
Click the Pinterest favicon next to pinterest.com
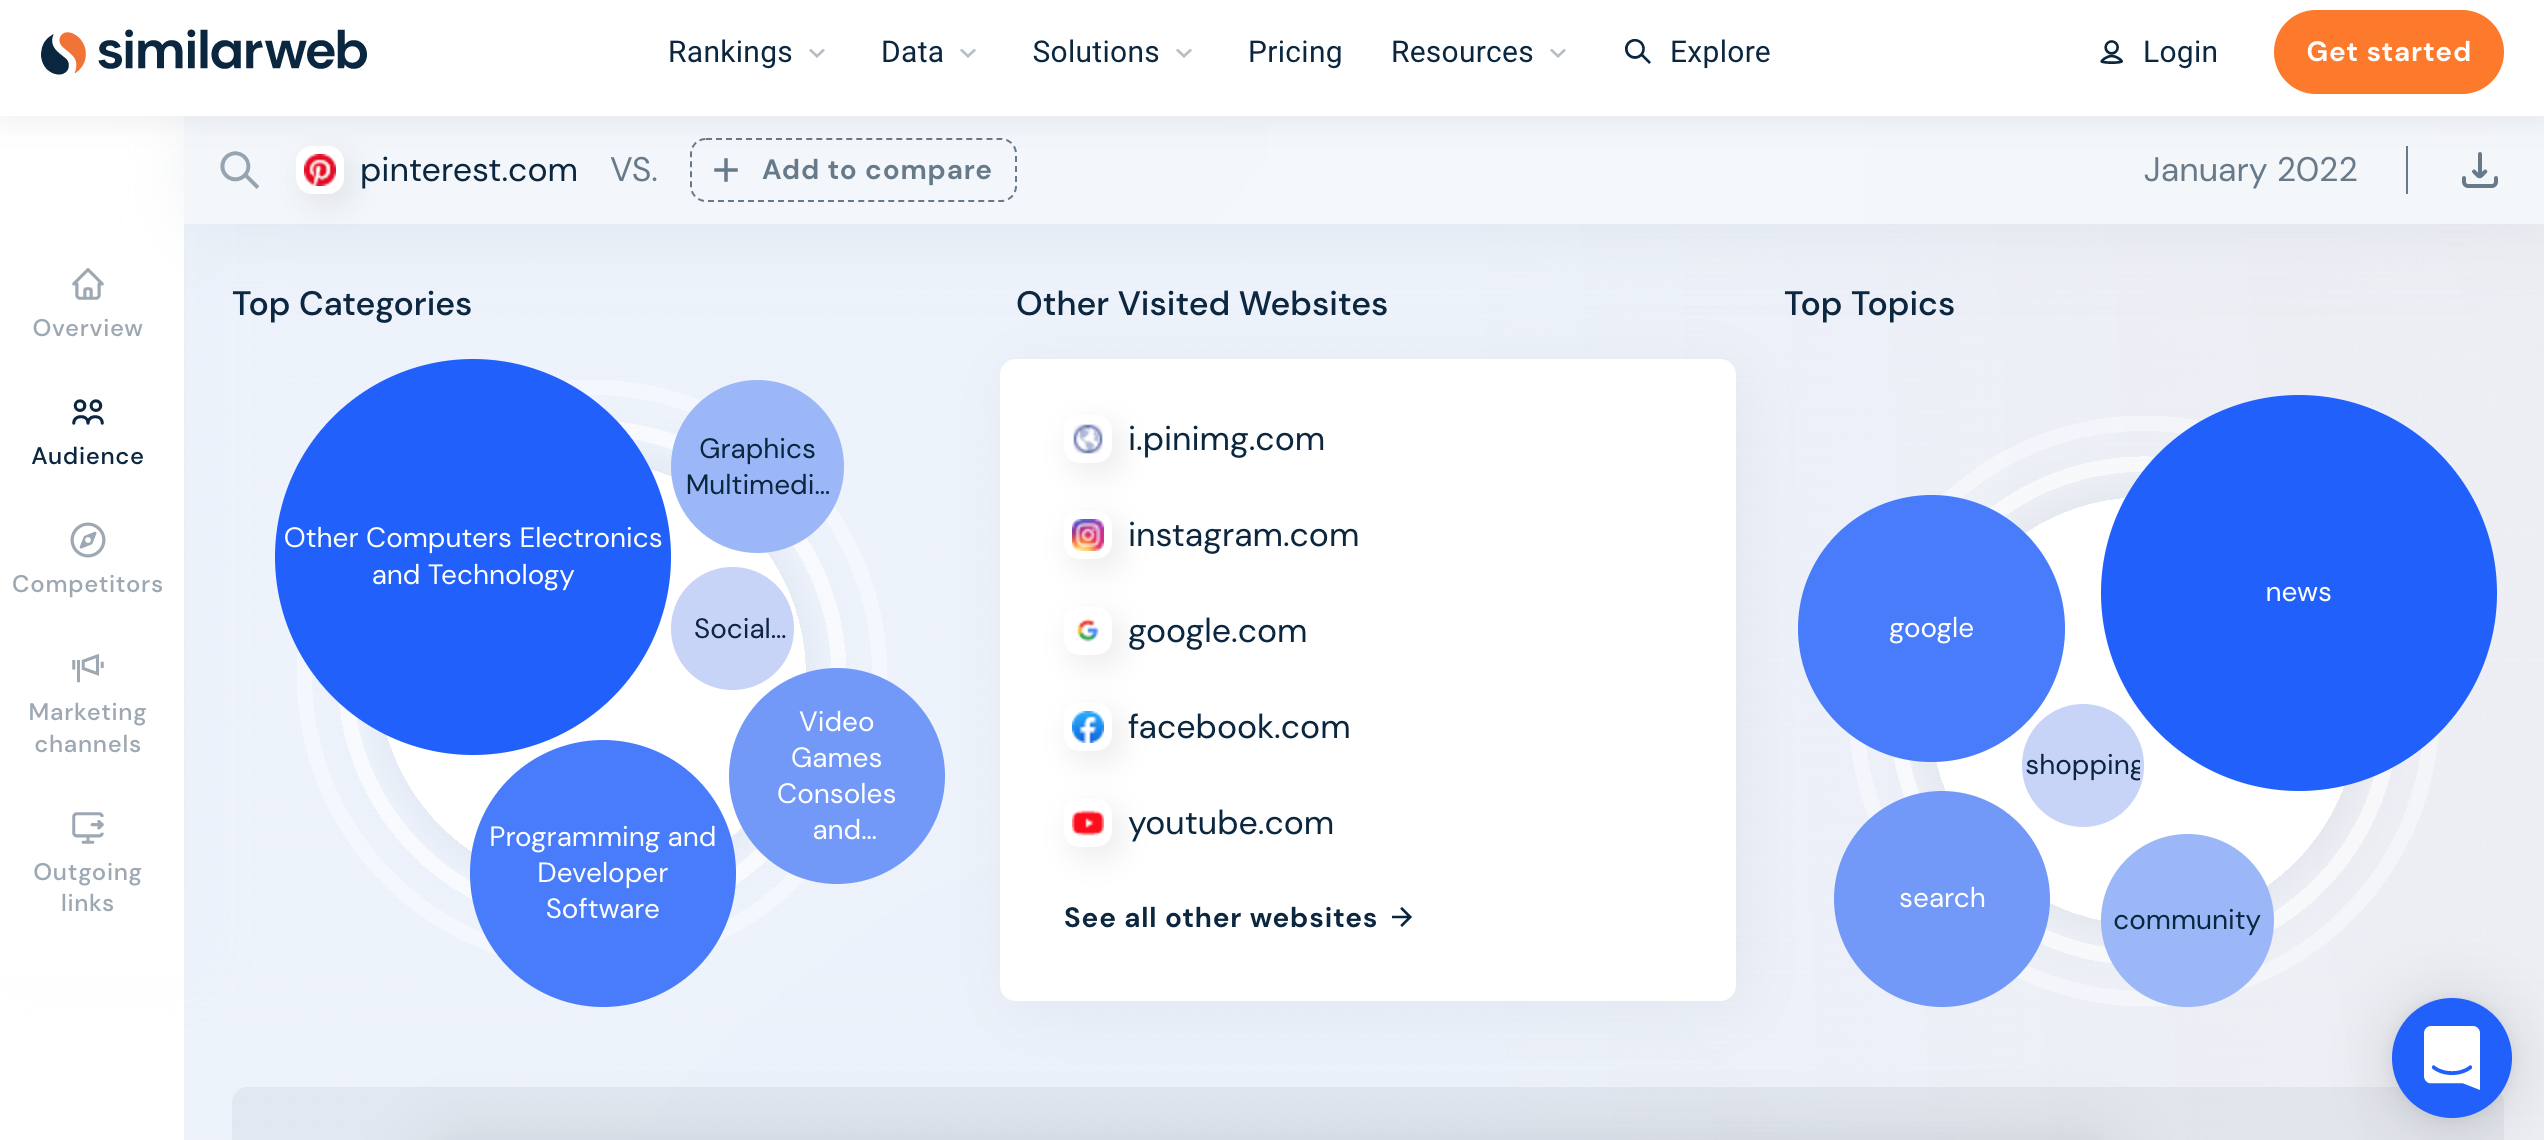pyautogui.click(x=321, y=169)
